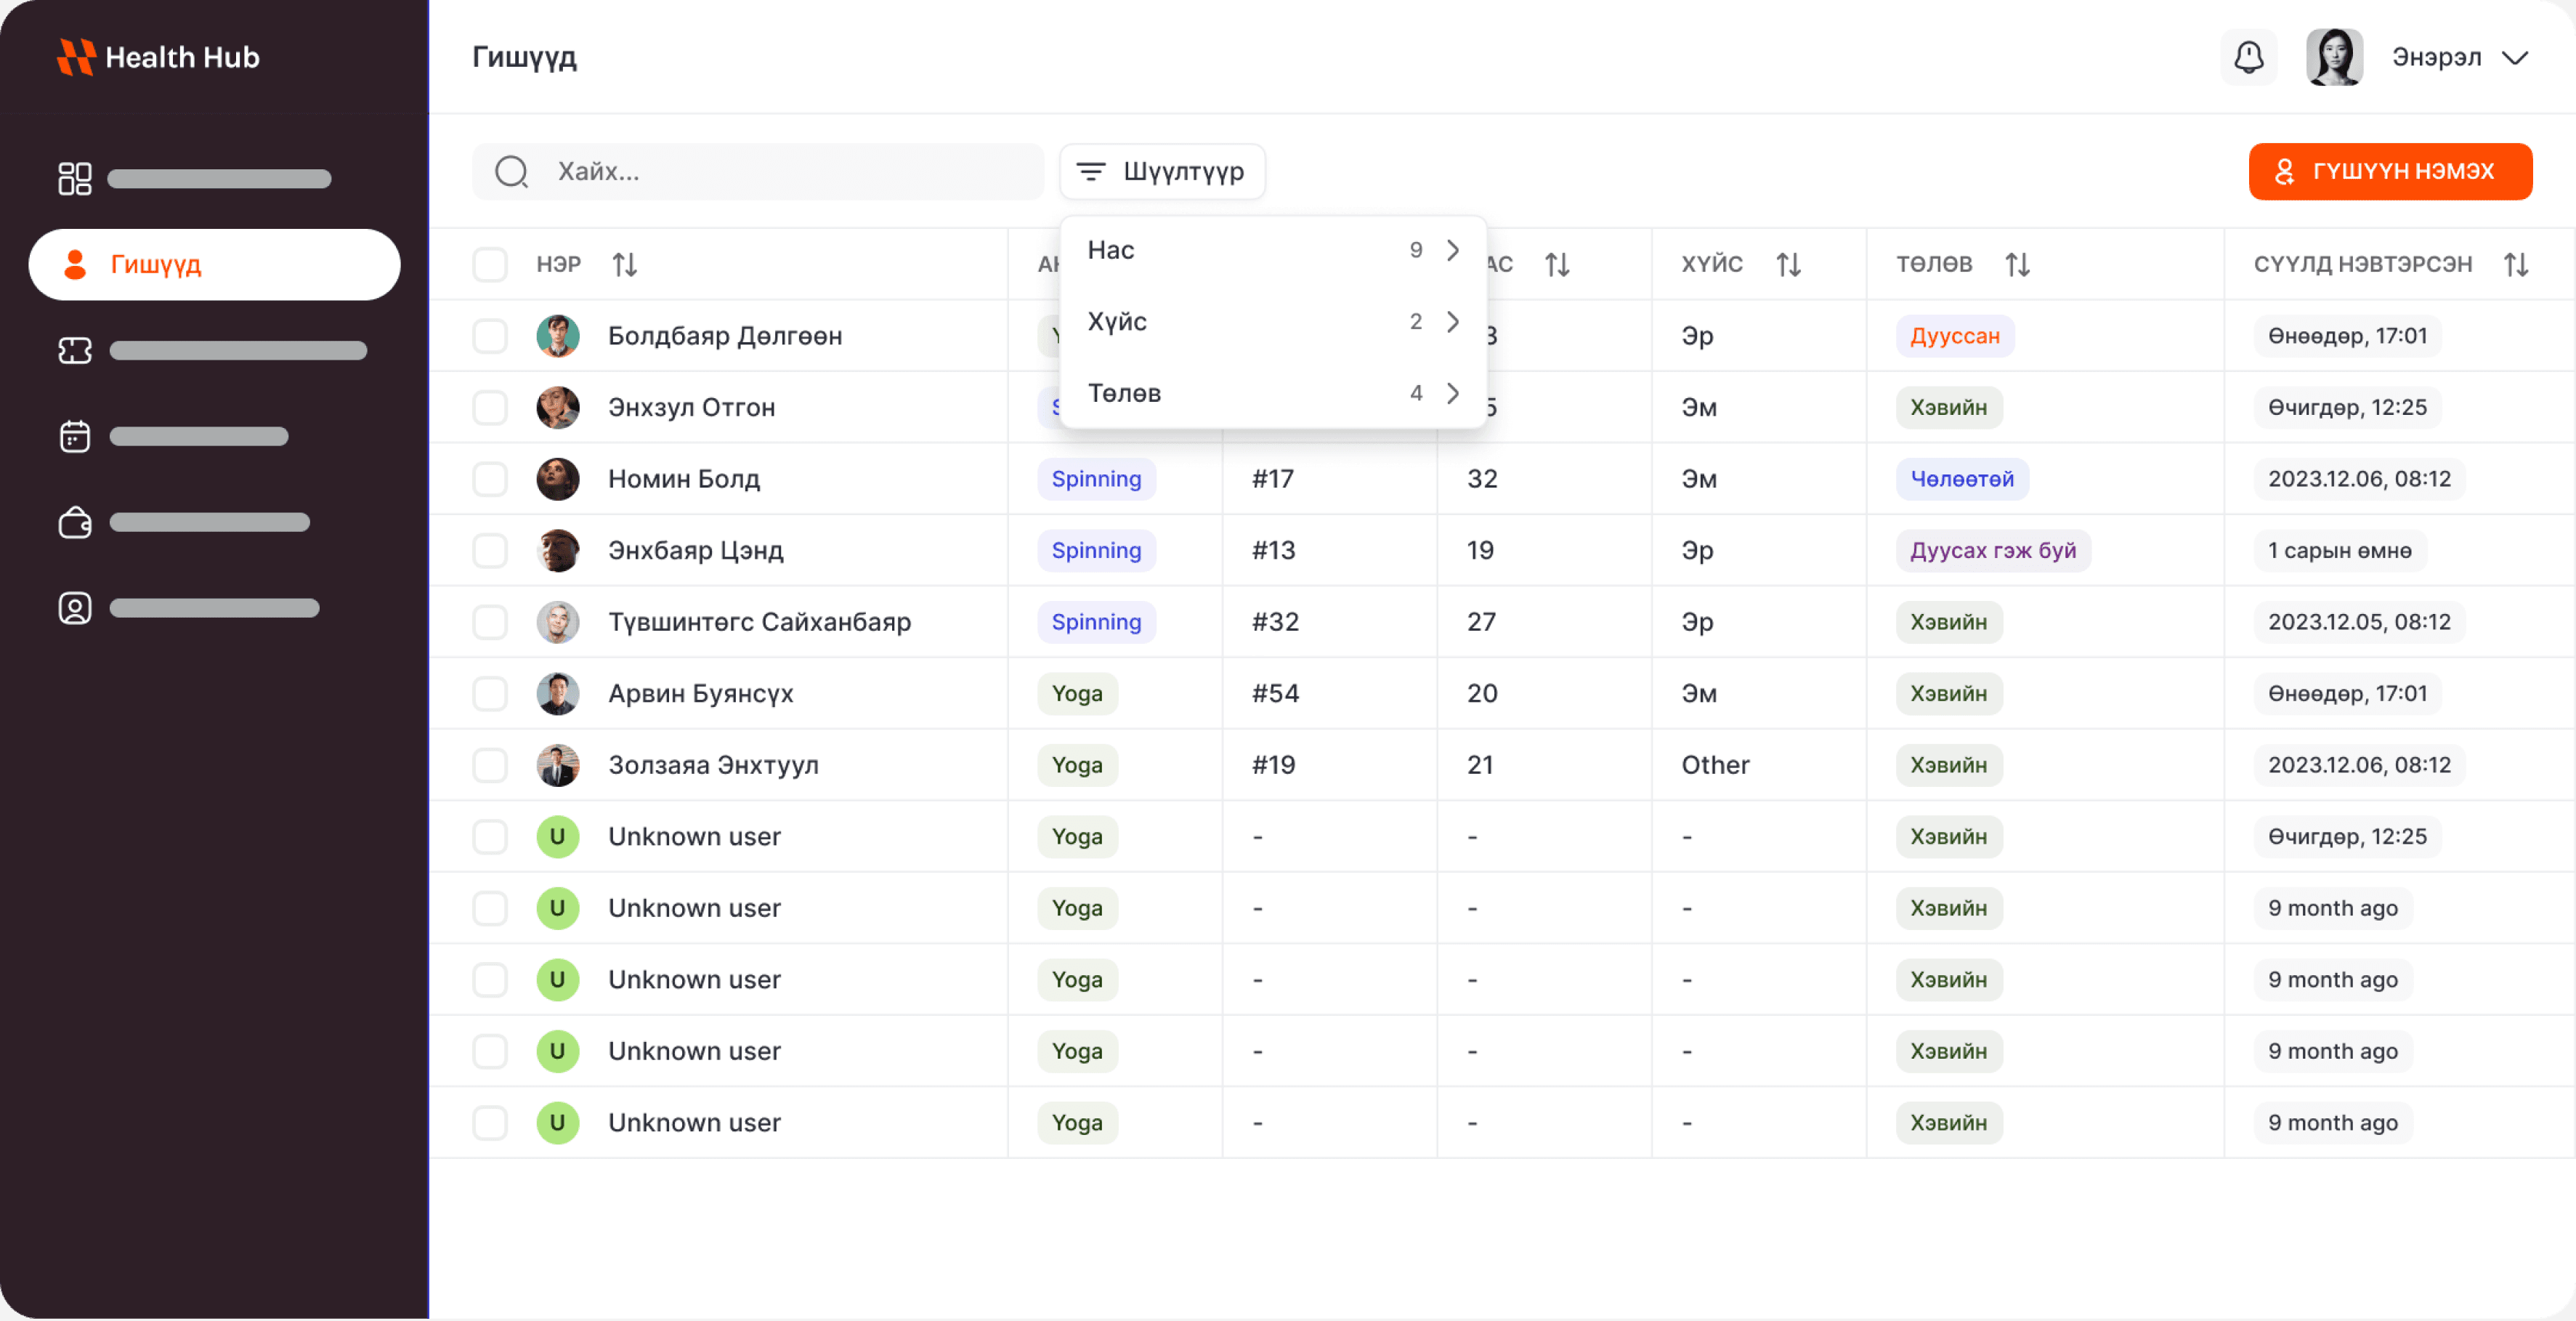This screenshot has width=2576, height=1321.
Task: Toggle the Шүүлтүүр filter dropdown
Action: 1162,172
